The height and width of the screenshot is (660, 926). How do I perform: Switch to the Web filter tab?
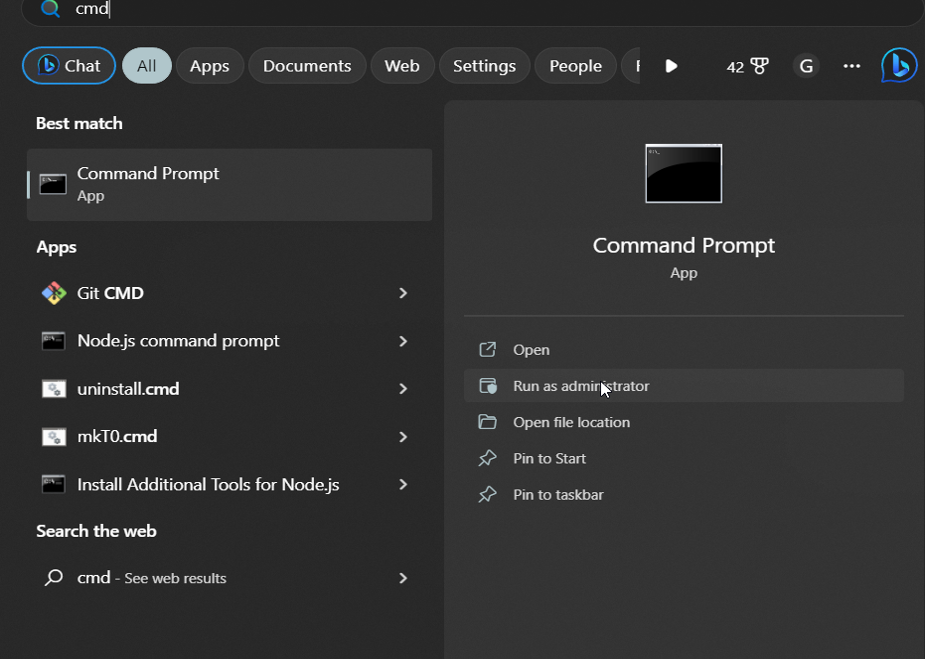402,66
